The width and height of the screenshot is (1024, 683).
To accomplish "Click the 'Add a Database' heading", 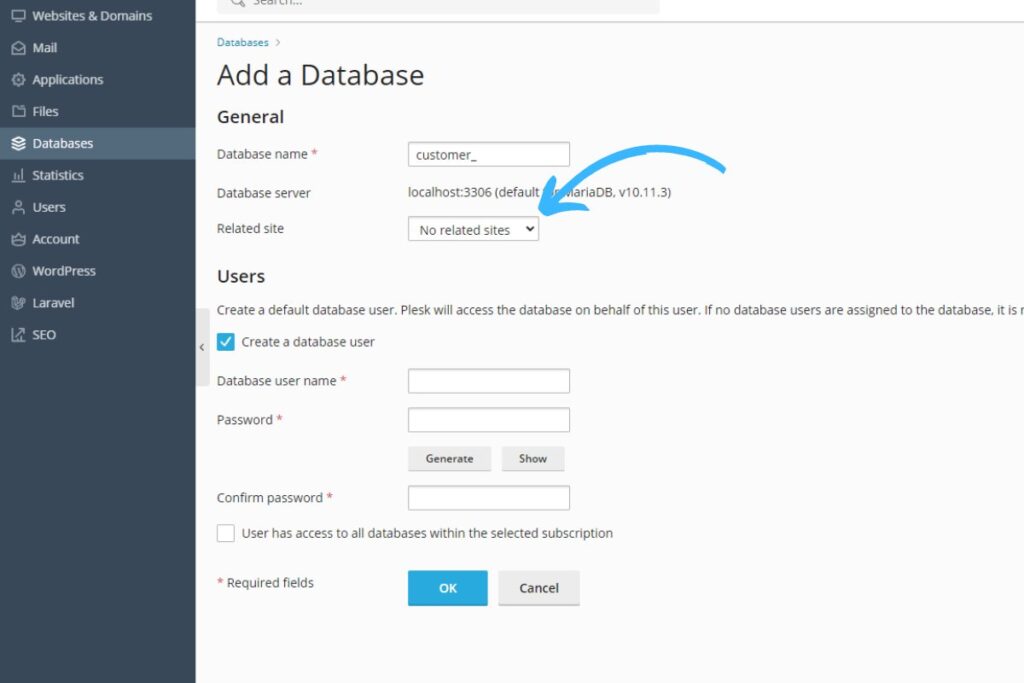I will pyautogui.click(x=321, y=75).
